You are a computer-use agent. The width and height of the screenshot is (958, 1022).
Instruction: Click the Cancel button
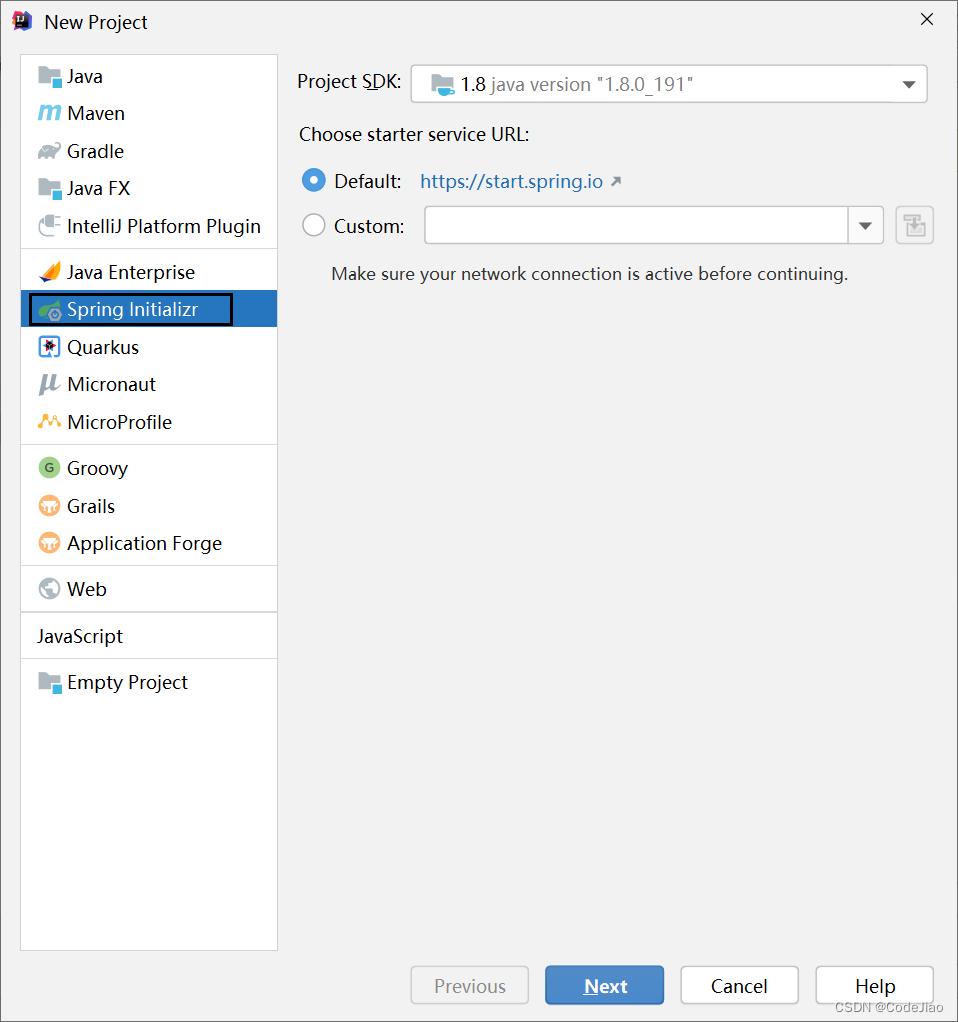(739, 986)
